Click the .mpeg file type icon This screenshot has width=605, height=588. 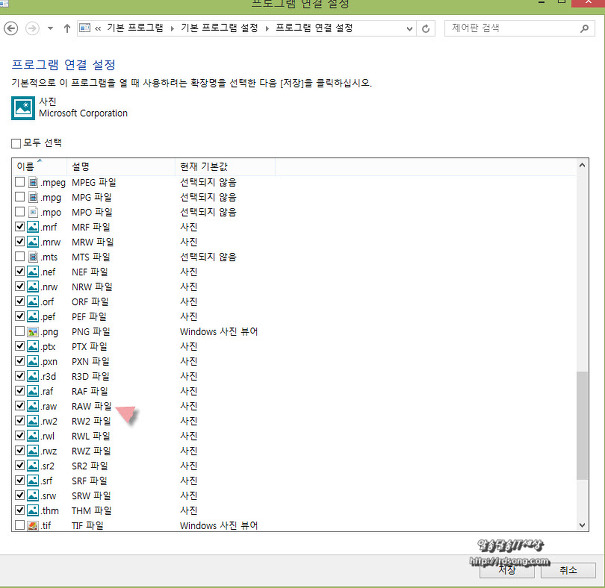click(33, 183)
